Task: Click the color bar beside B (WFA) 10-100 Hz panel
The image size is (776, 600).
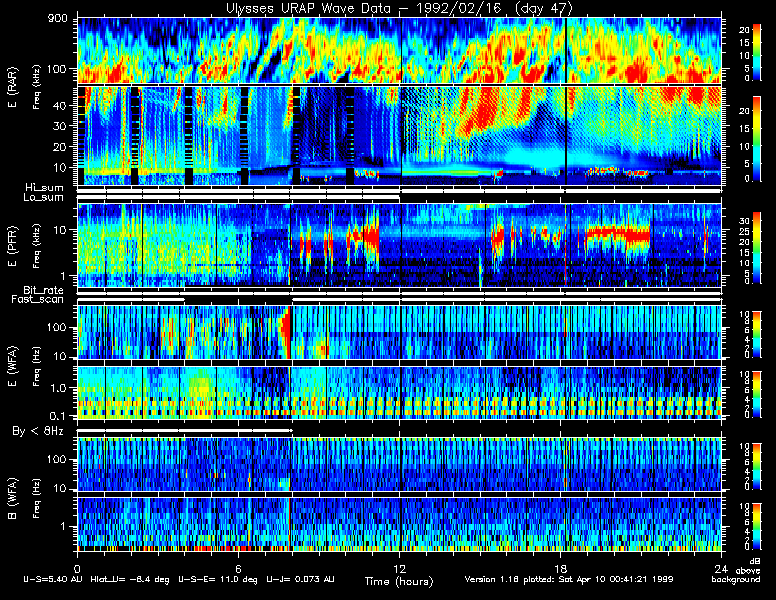Action: 757,467
